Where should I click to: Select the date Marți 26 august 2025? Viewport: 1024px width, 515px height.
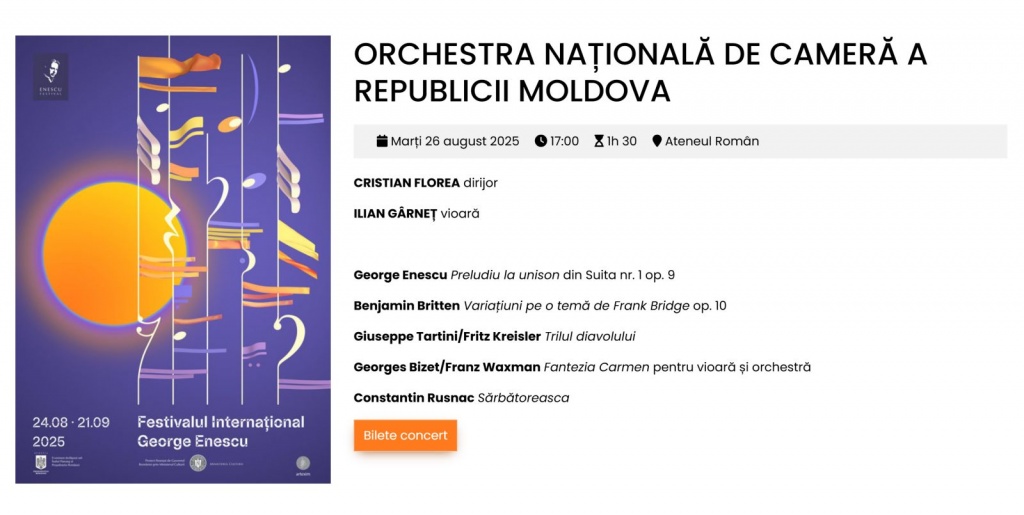(x=455, y=141)
